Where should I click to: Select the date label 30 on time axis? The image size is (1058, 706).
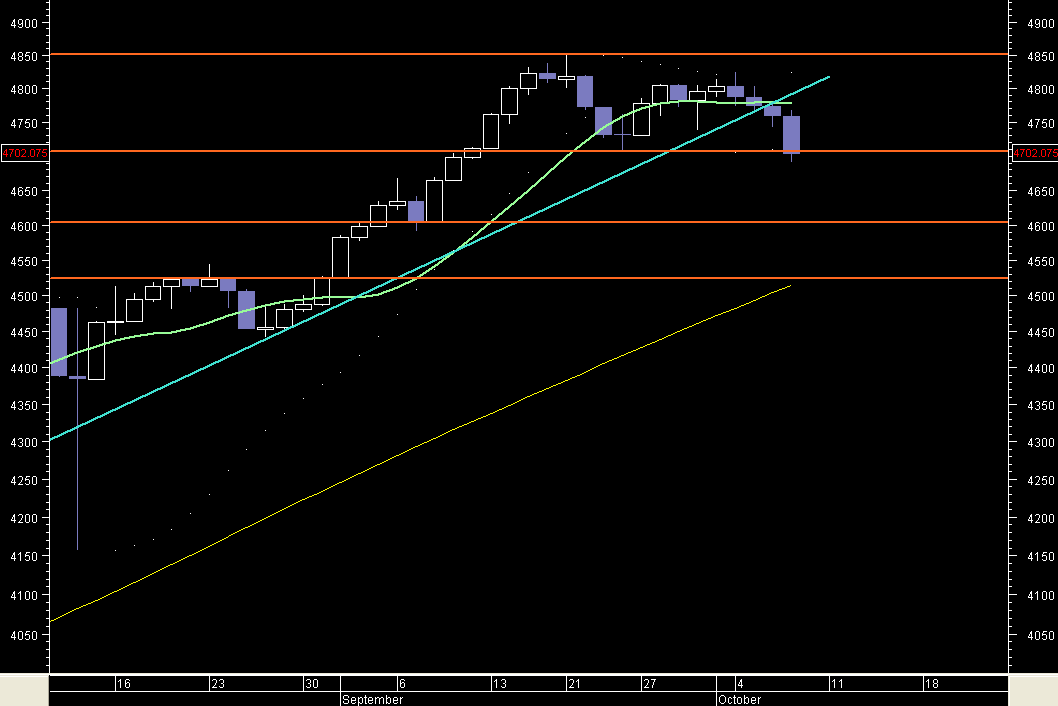[x=312, y=684]
